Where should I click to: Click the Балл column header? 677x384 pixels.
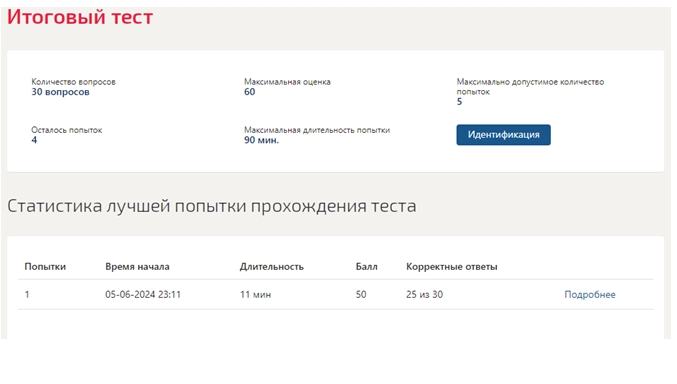[367, 267]
